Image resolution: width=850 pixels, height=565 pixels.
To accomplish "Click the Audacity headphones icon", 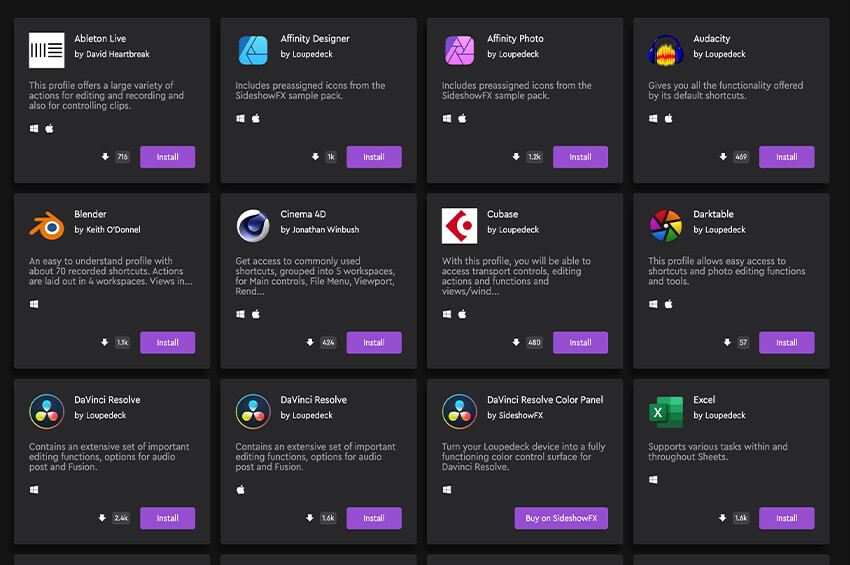I will point(666,50).
